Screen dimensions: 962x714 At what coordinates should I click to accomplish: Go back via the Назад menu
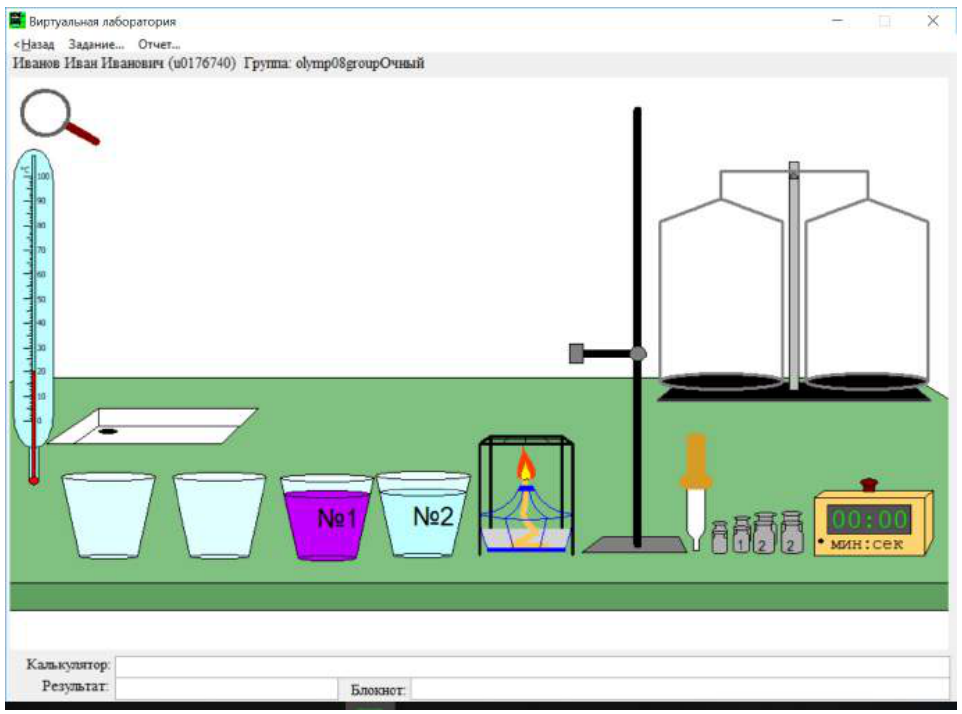tap(34, 44)
